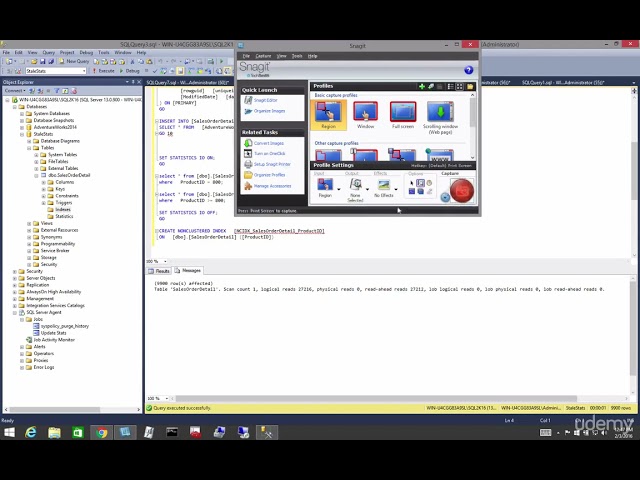Image resolution: width=640 pixels, height=480 pixels.
Task: Click the Save icon in SSMS toolbar
Action: point(42,61)
